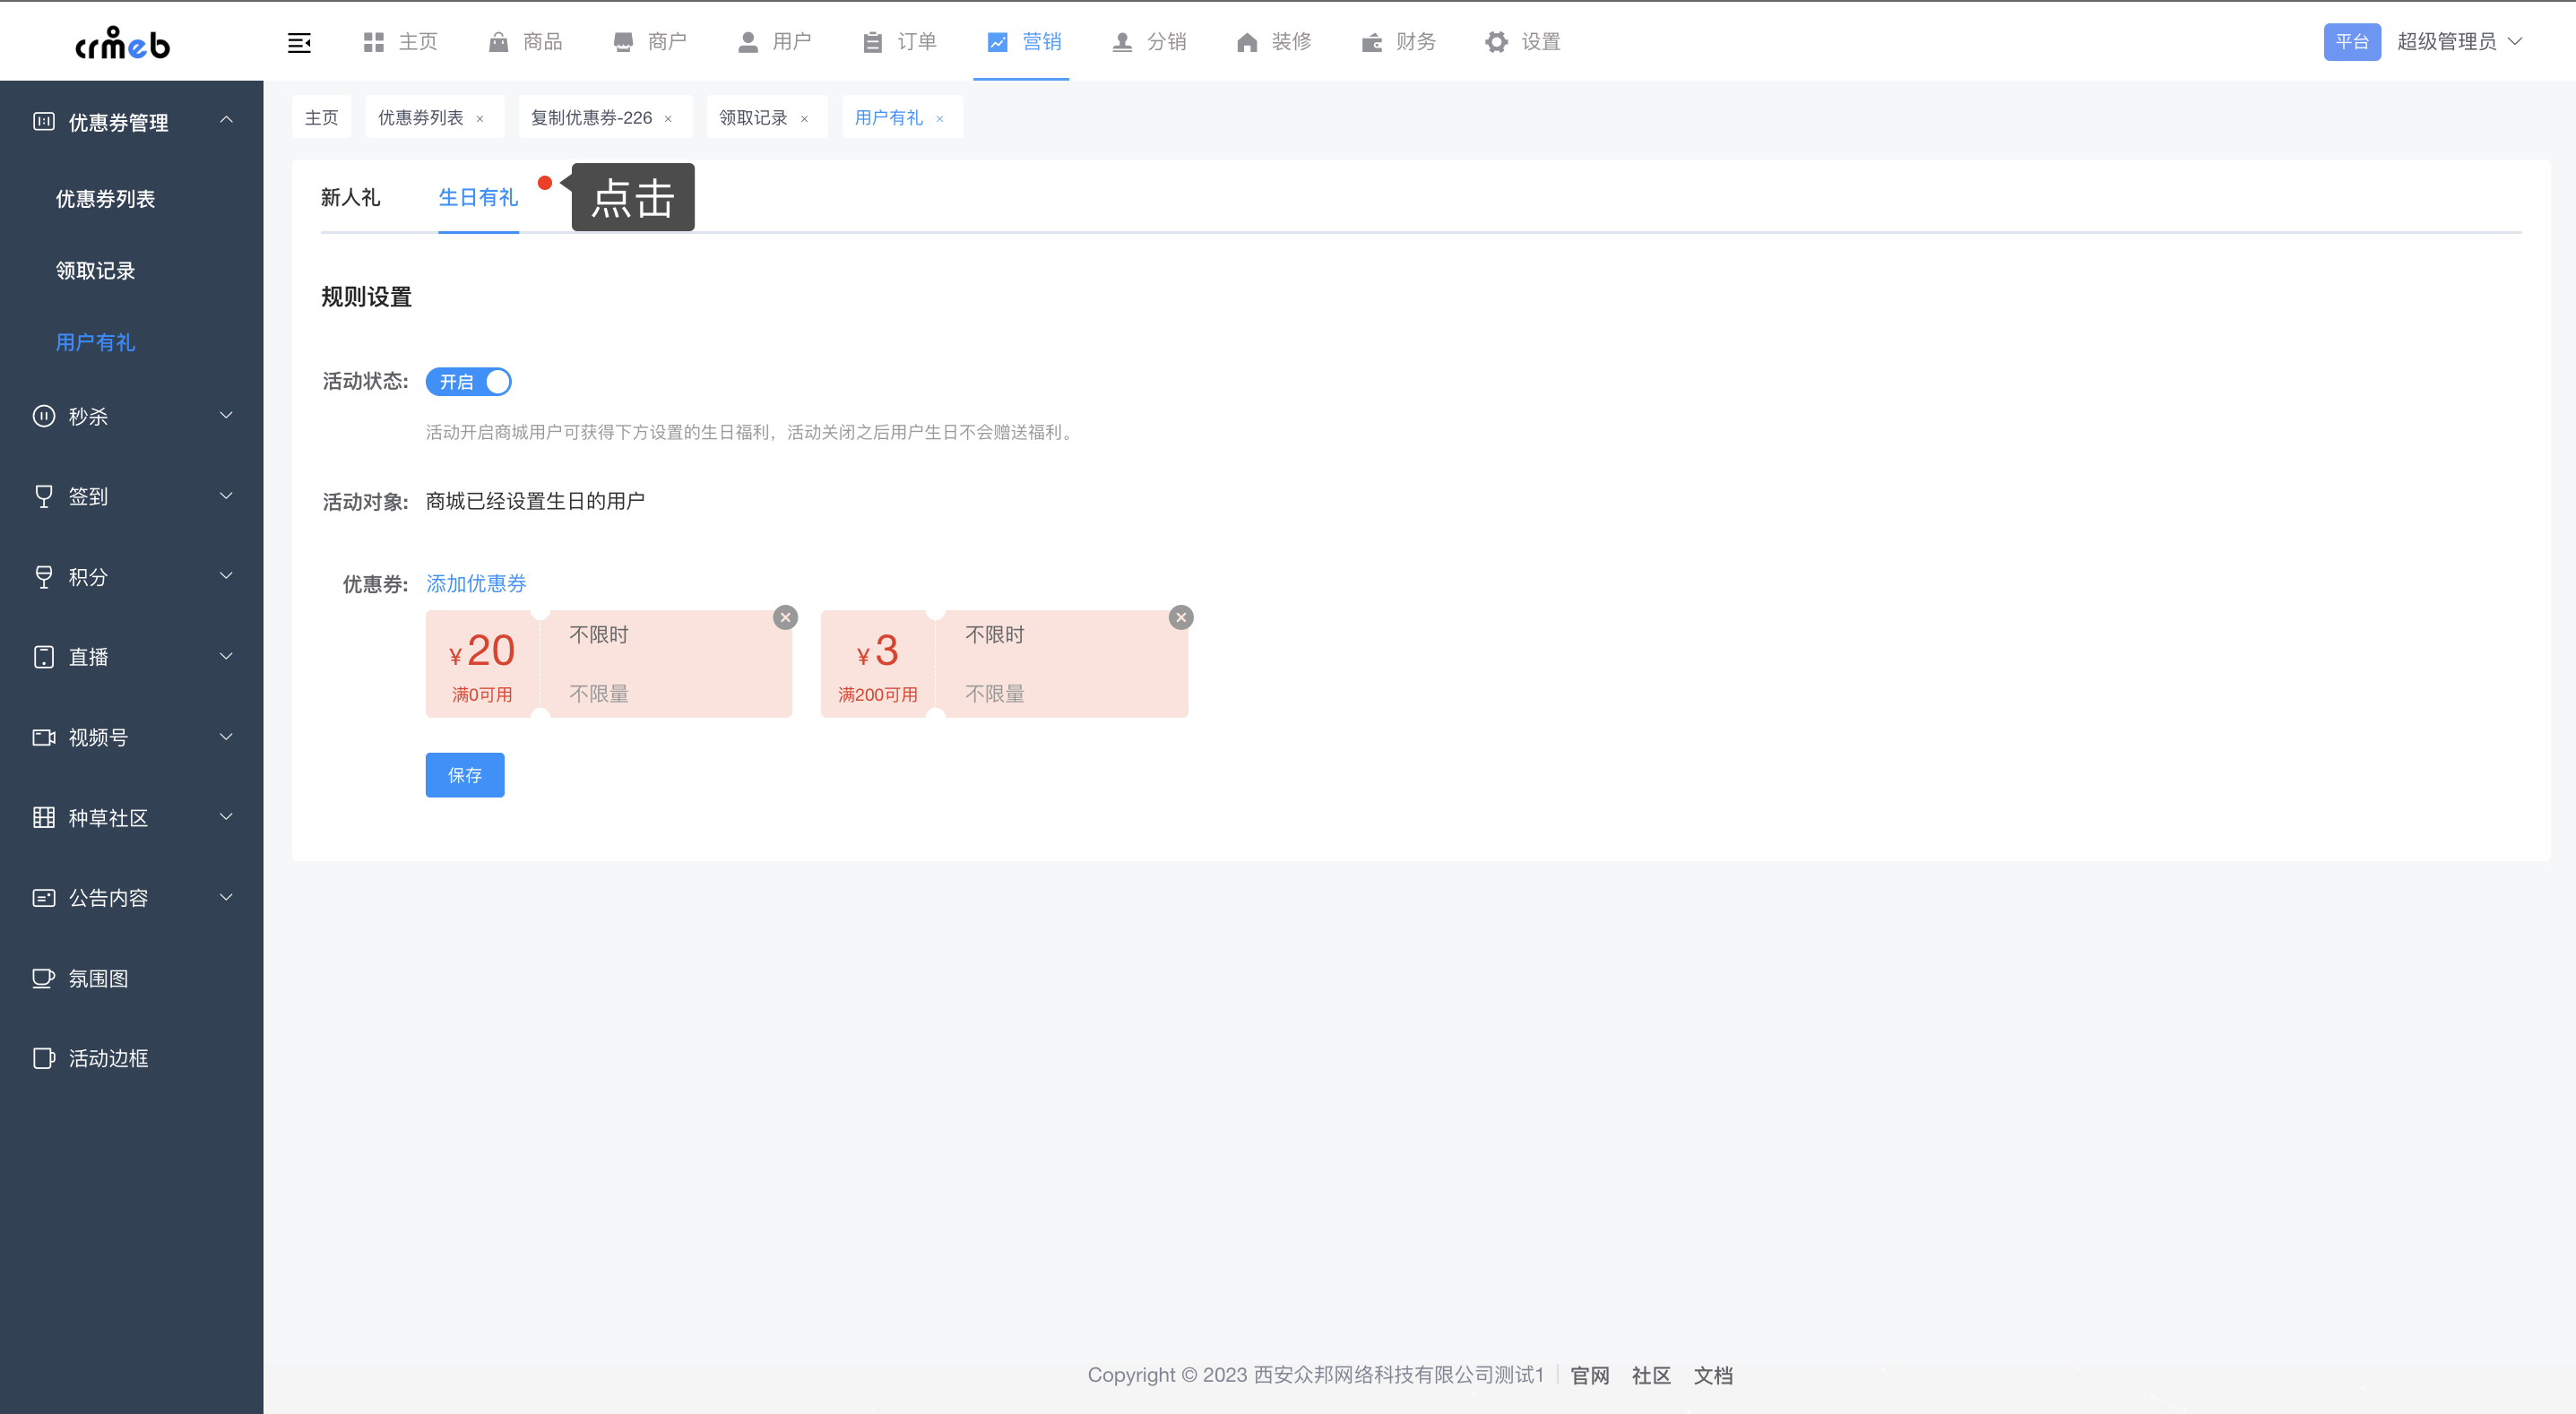Expand the 积分 menu chevron

click(x=226, y=575)
